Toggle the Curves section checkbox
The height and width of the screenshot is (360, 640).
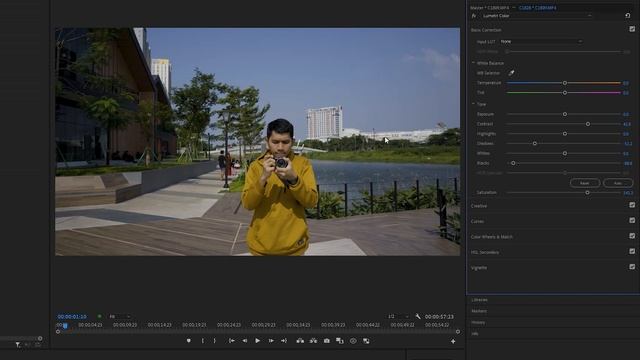point(632,220)
